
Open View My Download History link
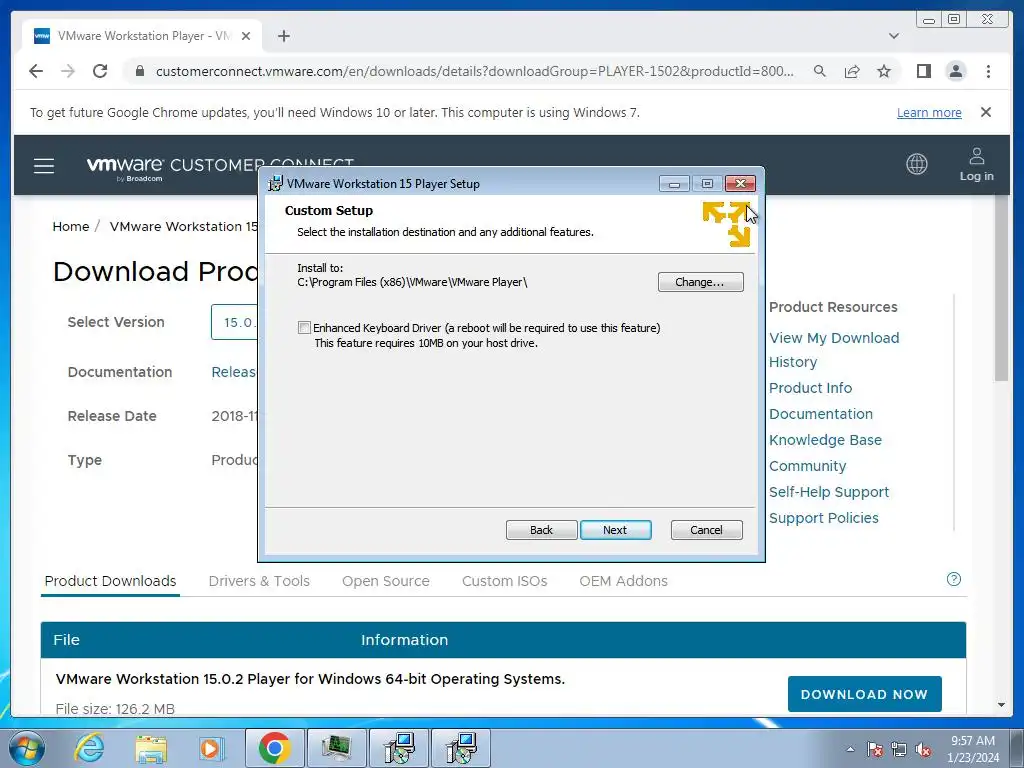pyautogui.click(x=834, y=350)
